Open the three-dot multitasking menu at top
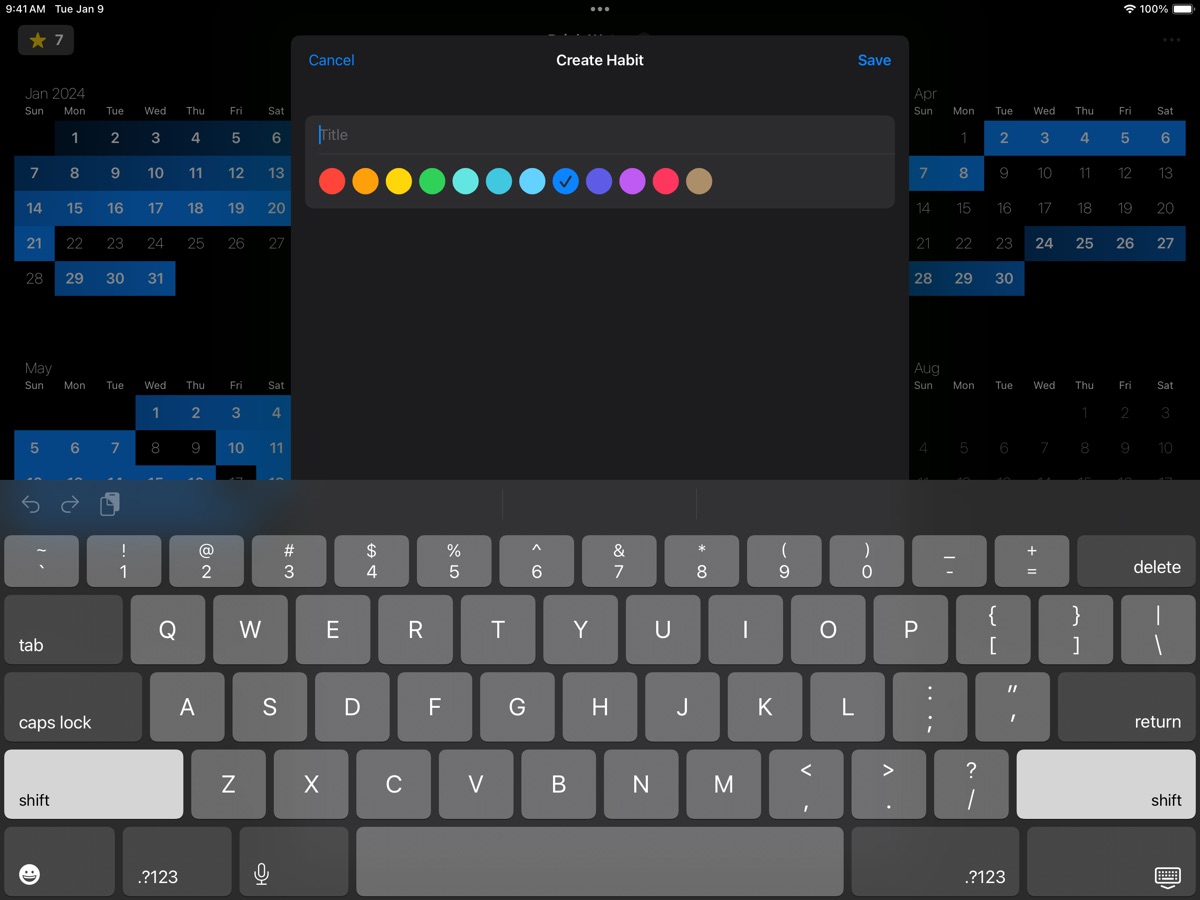Screen dimensions: 1200x900 [600, 9]
